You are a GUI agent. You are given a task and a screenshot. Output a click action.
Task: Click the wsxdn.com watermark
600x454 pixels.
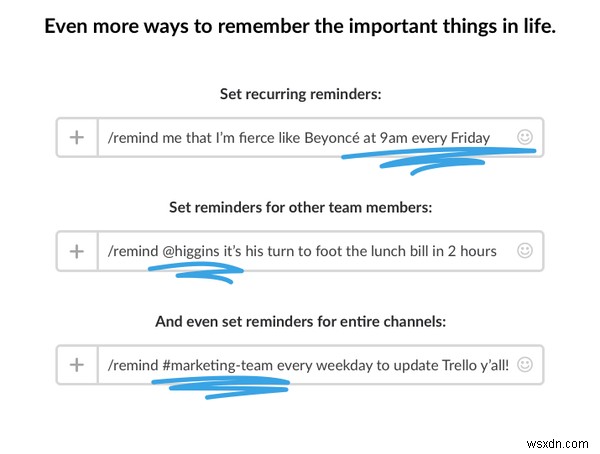pos(557,444)
